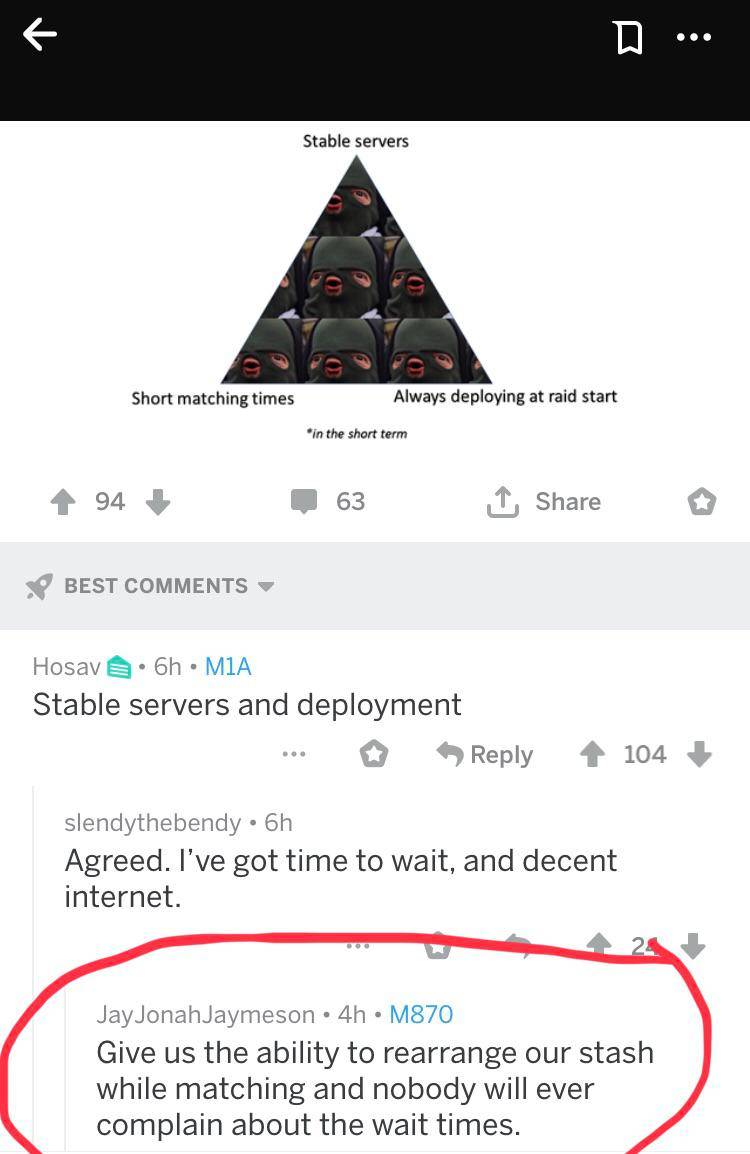Screen dimensions: 750x1154
Task: Upvote the post showing 94 points
Action: click(x=63, y=502)
